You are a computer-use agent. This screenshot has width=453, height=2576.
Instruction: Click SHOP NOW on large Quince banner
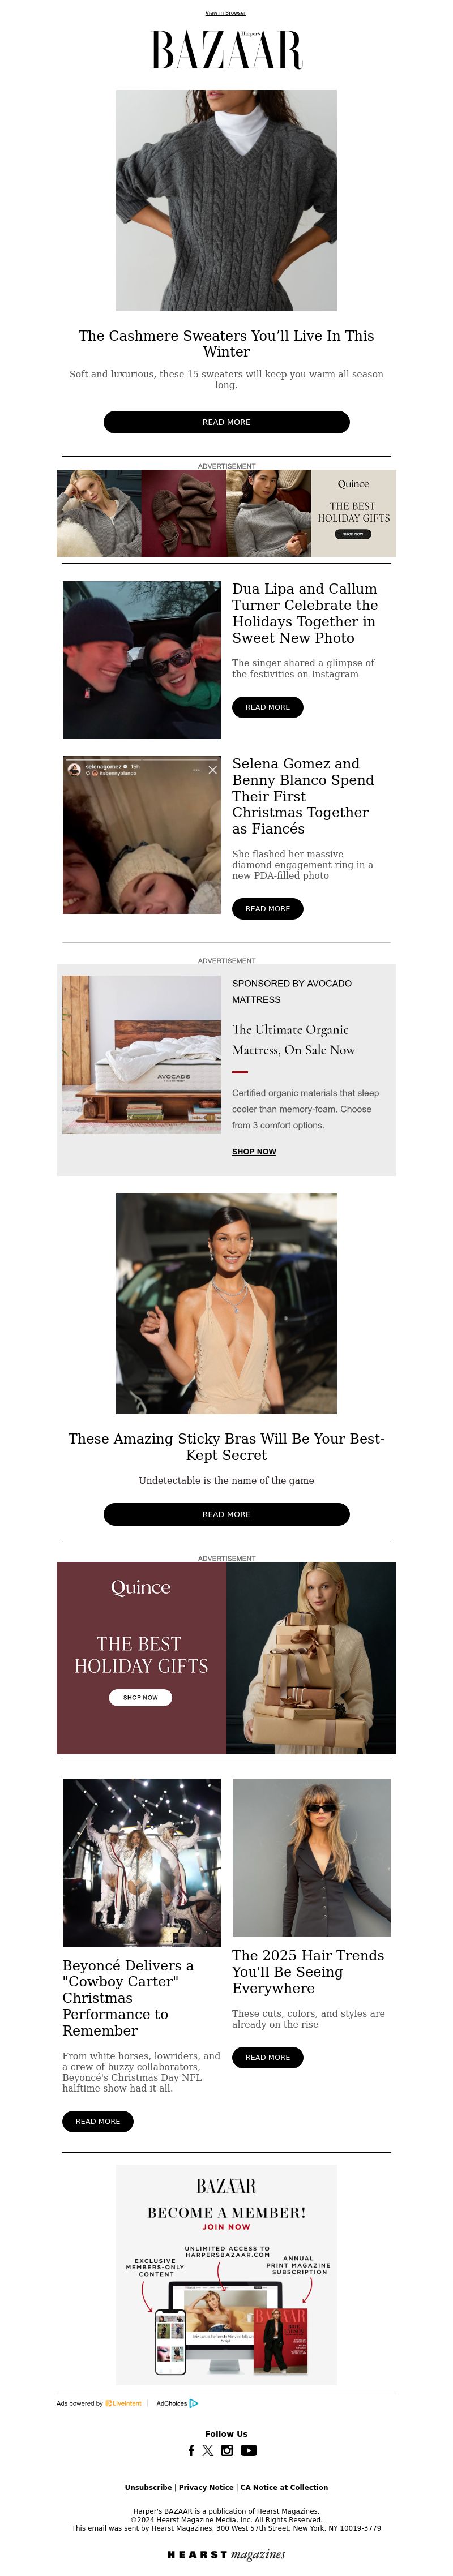[140, 1697]
